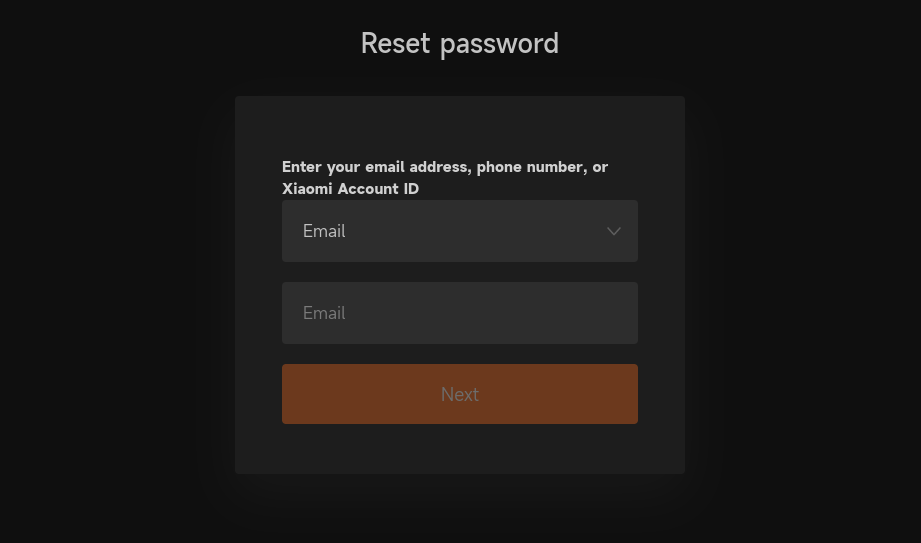This screenshot has height=543, width=921.
Task: Submit the form with Next
Action: click(x=459, y=394)
